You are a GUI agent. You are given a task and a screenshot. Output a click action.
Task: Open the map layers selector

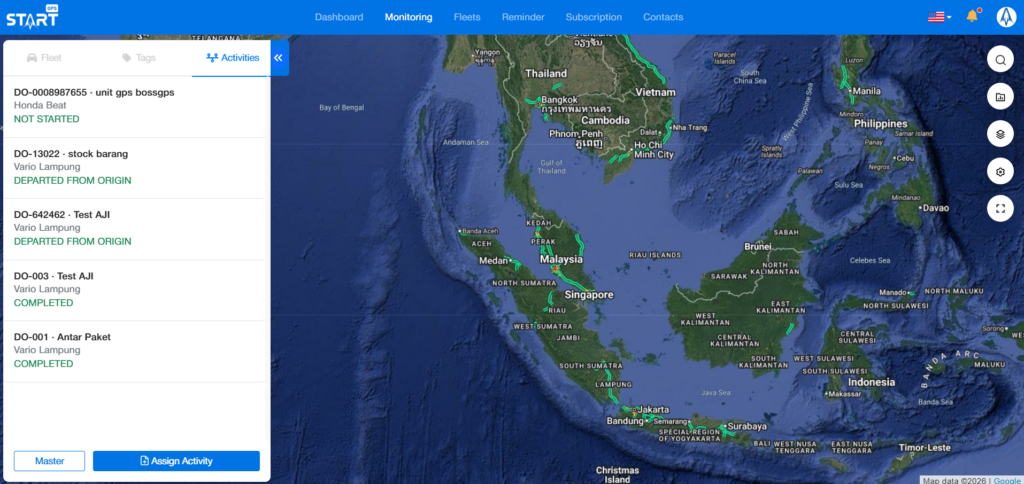999,133
